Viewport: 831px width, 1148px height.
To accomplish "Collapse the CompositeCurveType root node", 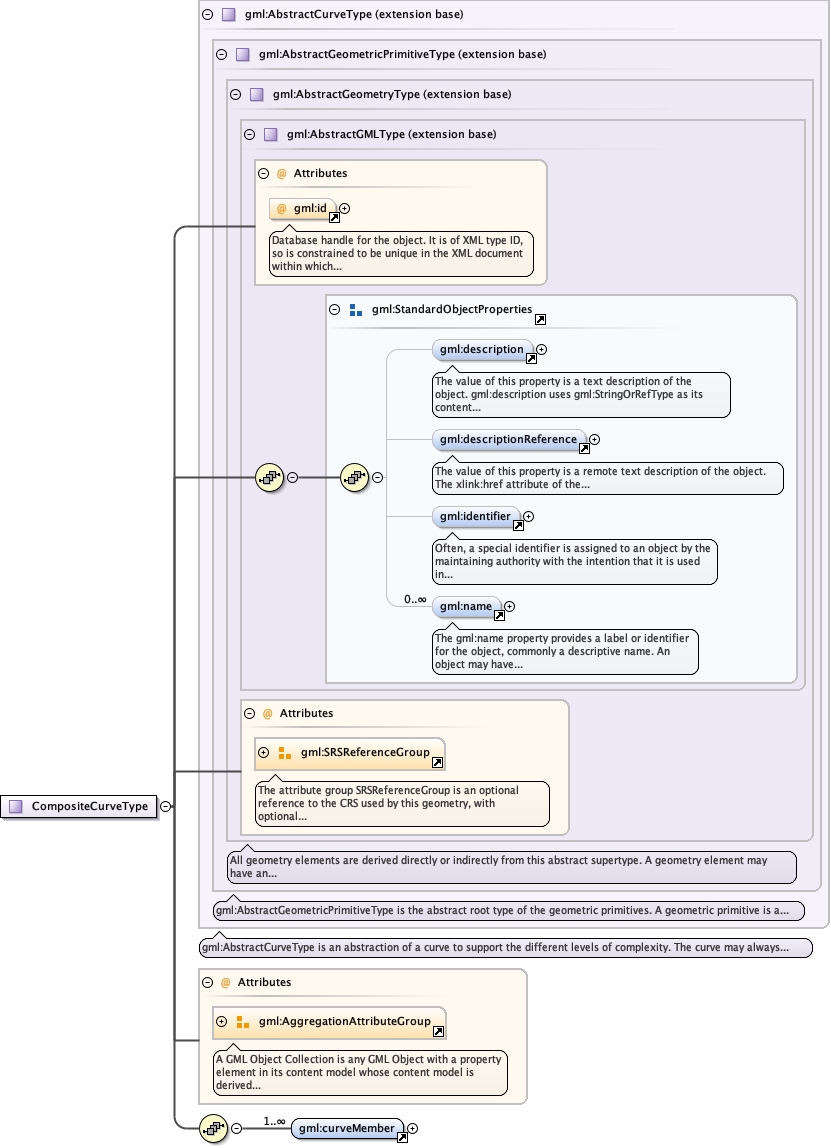I will [x=166, y=807].
